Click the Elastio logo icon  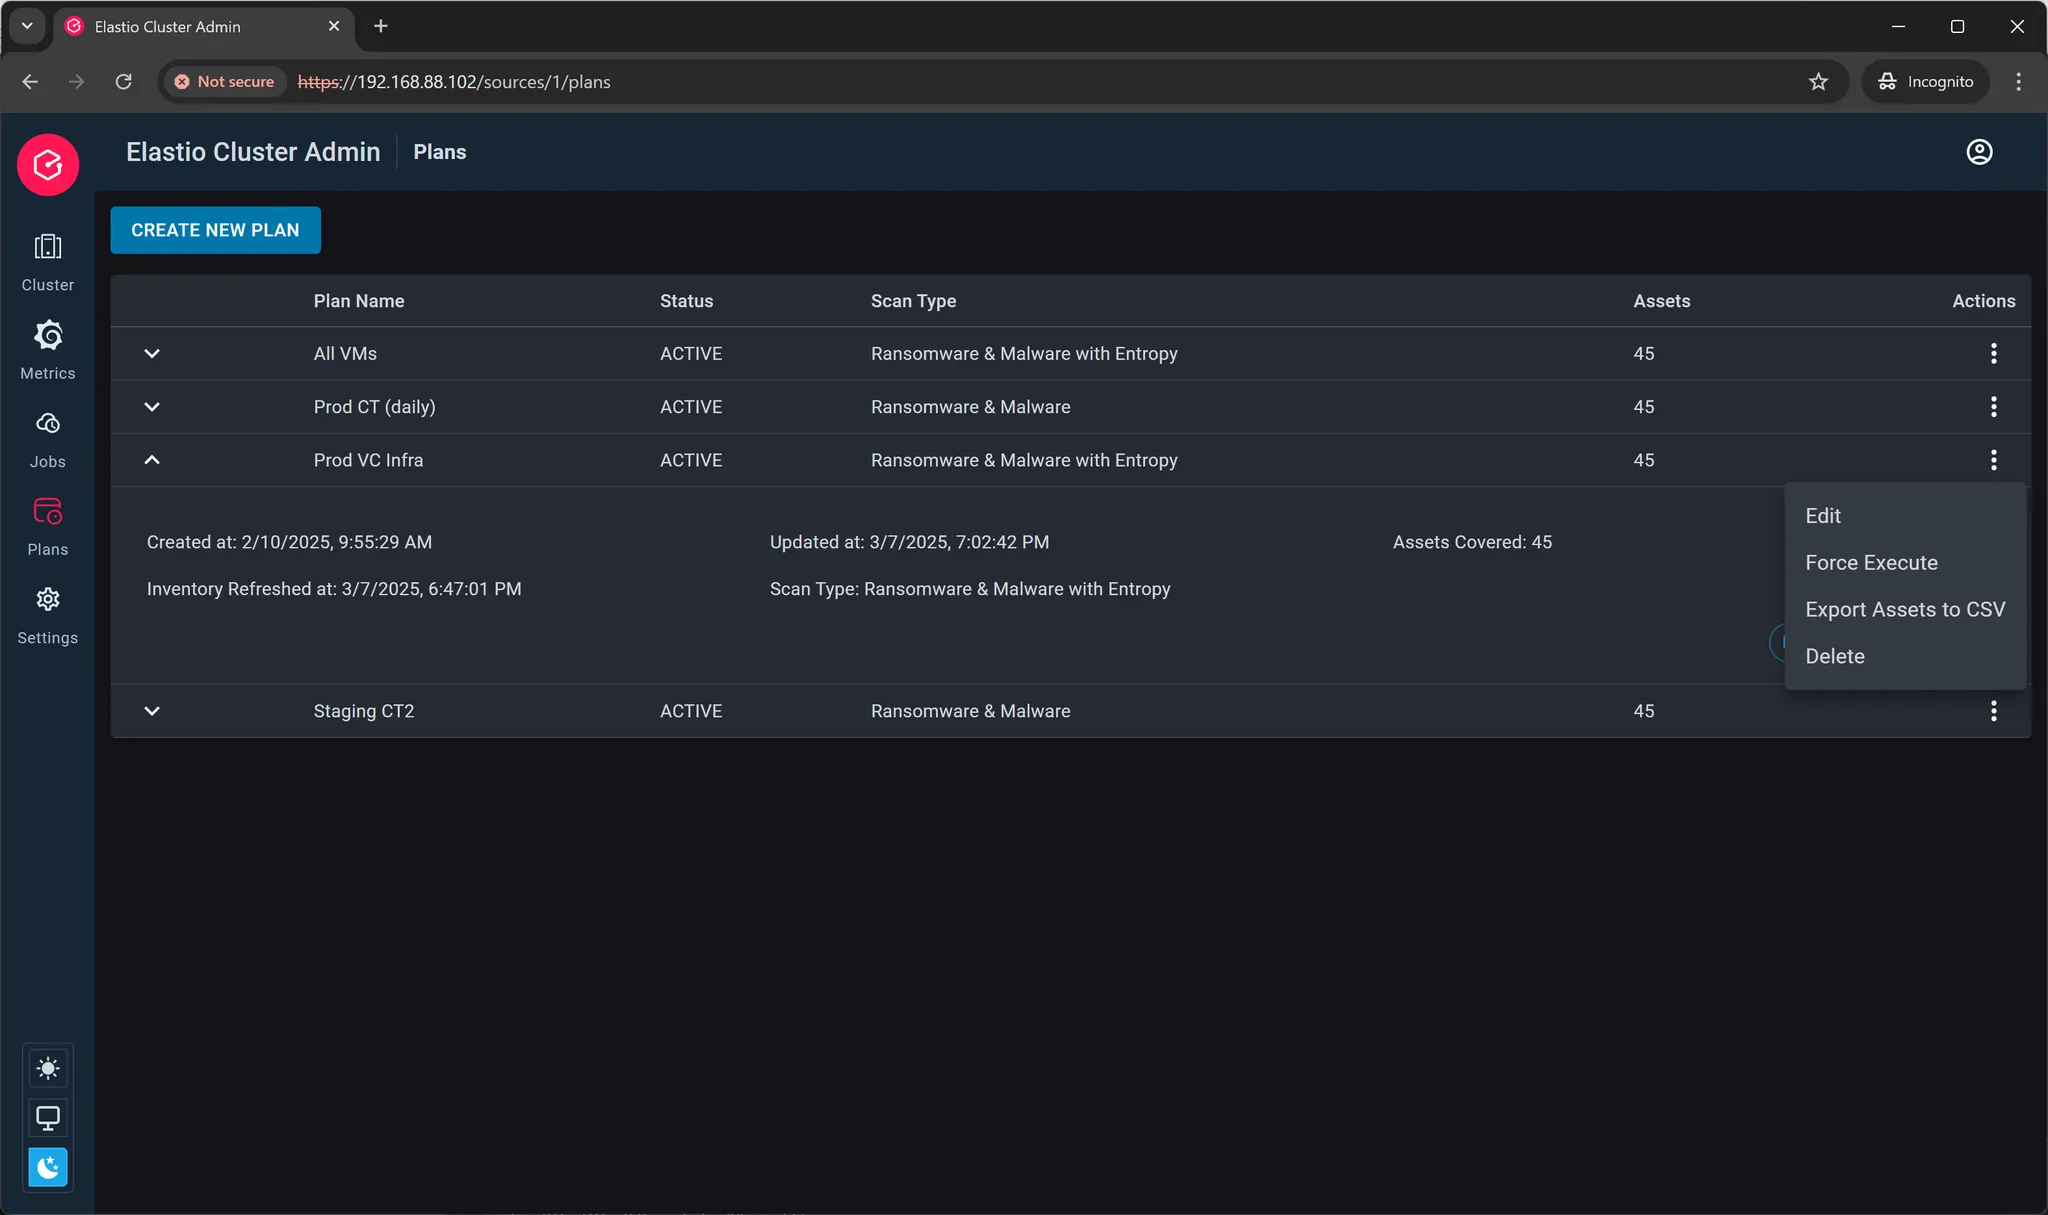pyautogui.click(x=48, y=165)
